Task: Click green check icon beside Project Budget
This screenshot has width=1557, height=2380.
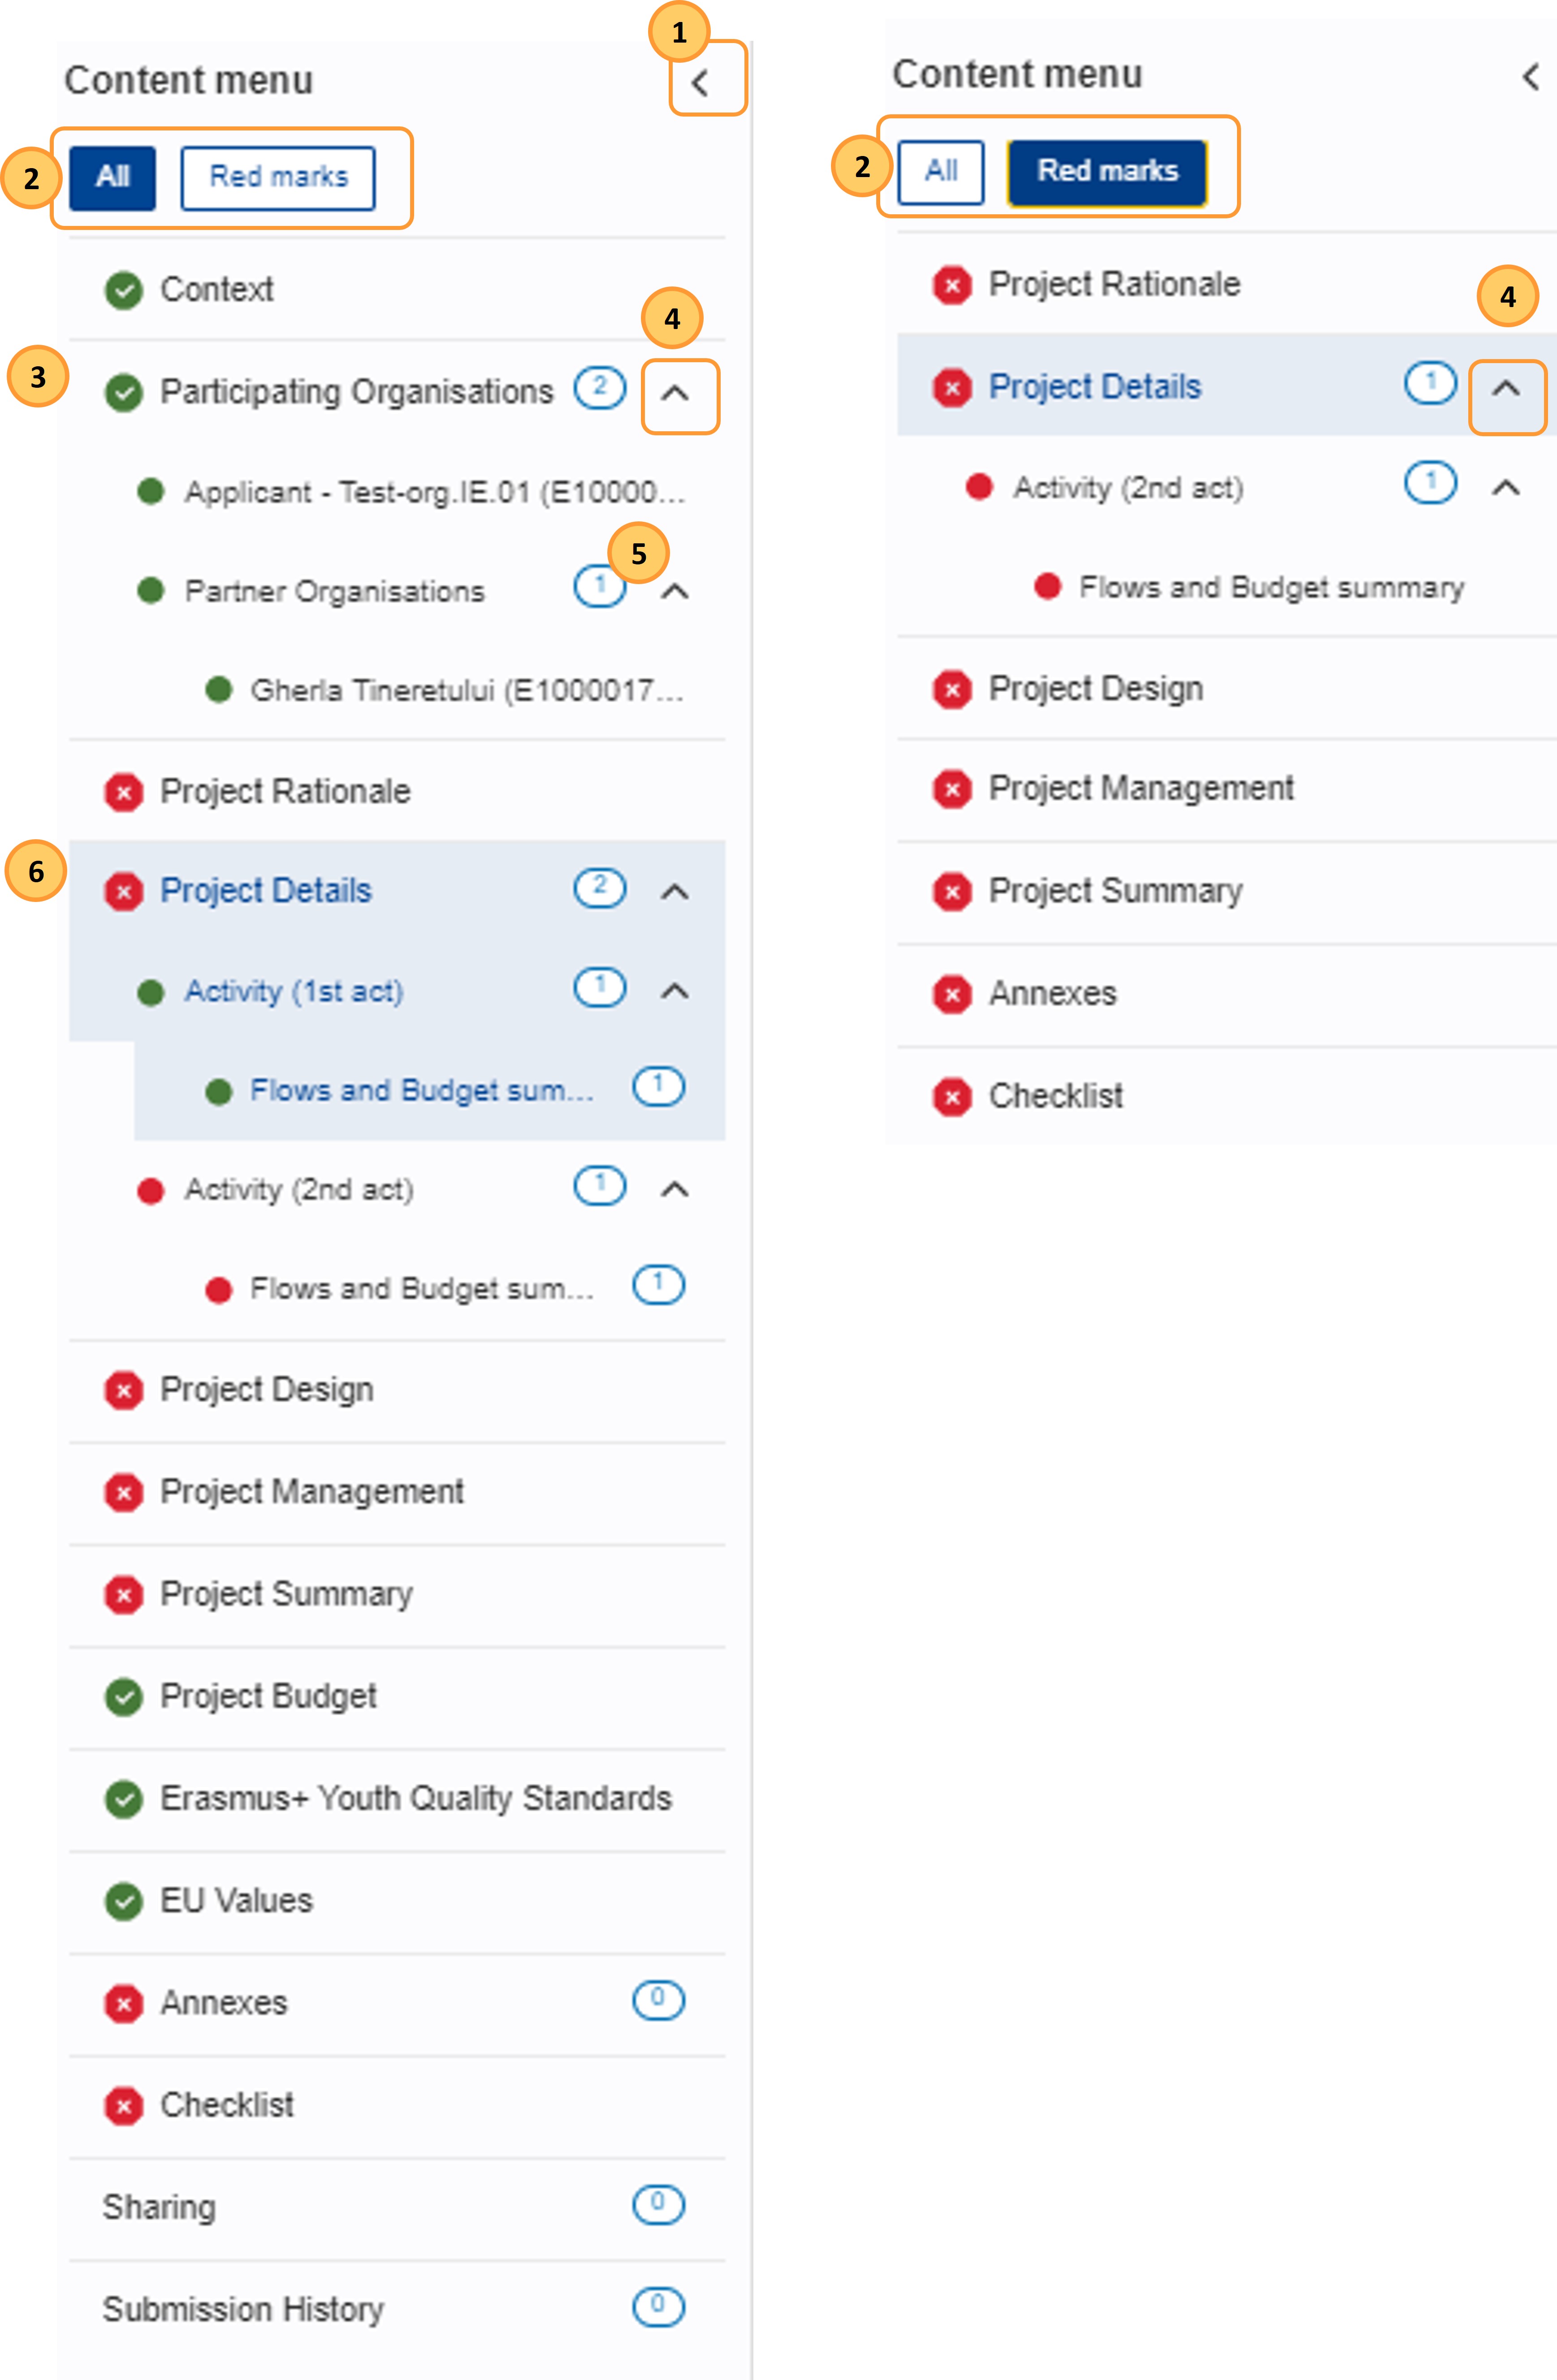Action: click(x=124, y=1697)
